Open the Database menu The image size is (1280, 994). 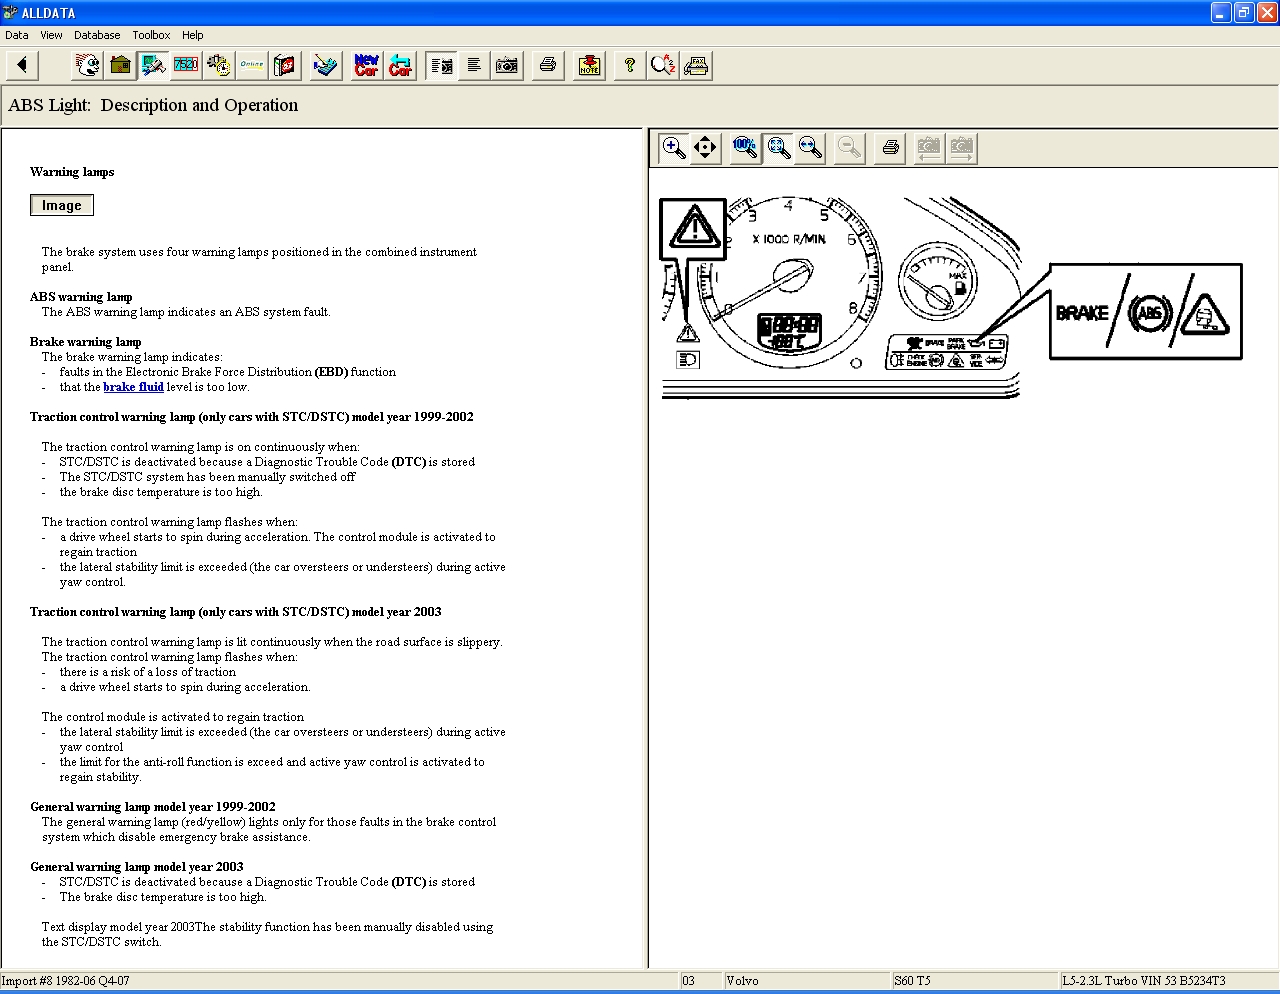97,35
